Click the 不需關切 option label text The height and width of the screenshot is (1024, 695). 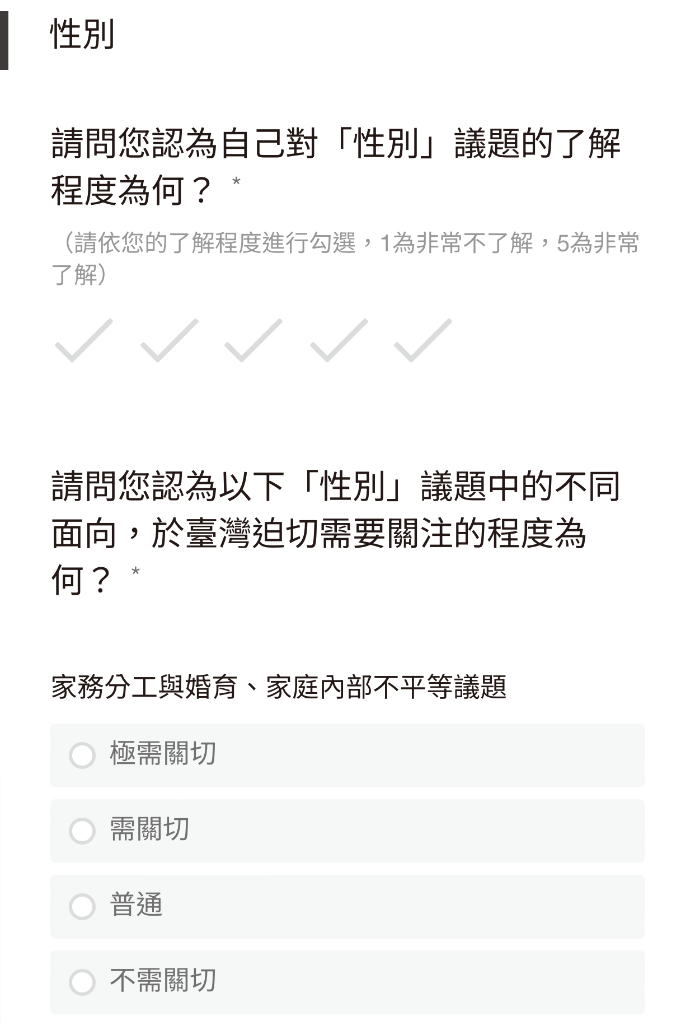(x=163, y=980)
